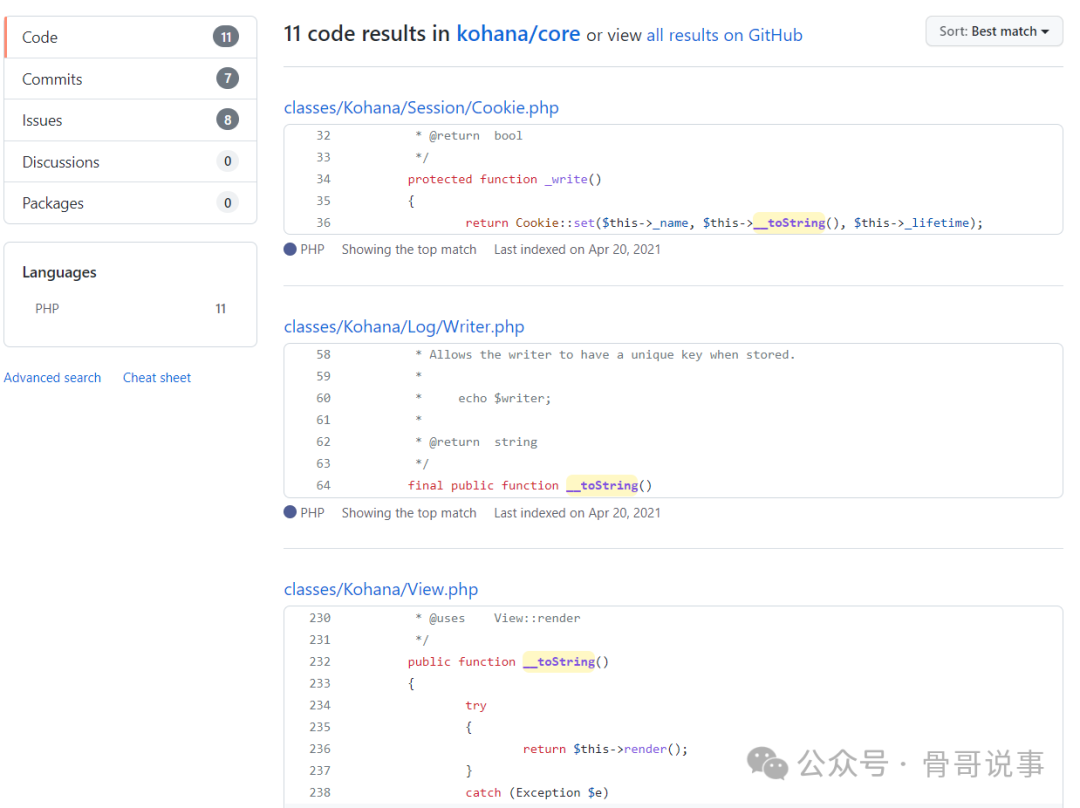Open classes/Kohana/Session/Cookie.php file

(422, 107)
